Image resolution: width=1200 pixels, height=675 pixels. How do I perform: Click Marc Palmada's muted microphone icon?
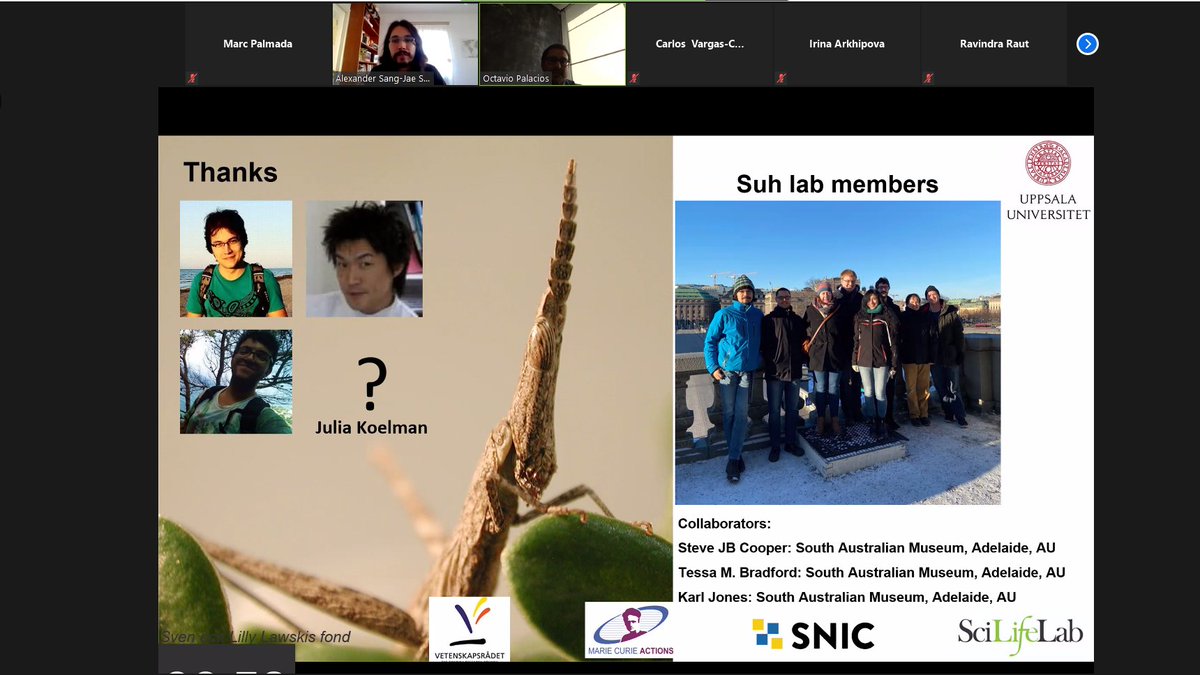point(192,78)
